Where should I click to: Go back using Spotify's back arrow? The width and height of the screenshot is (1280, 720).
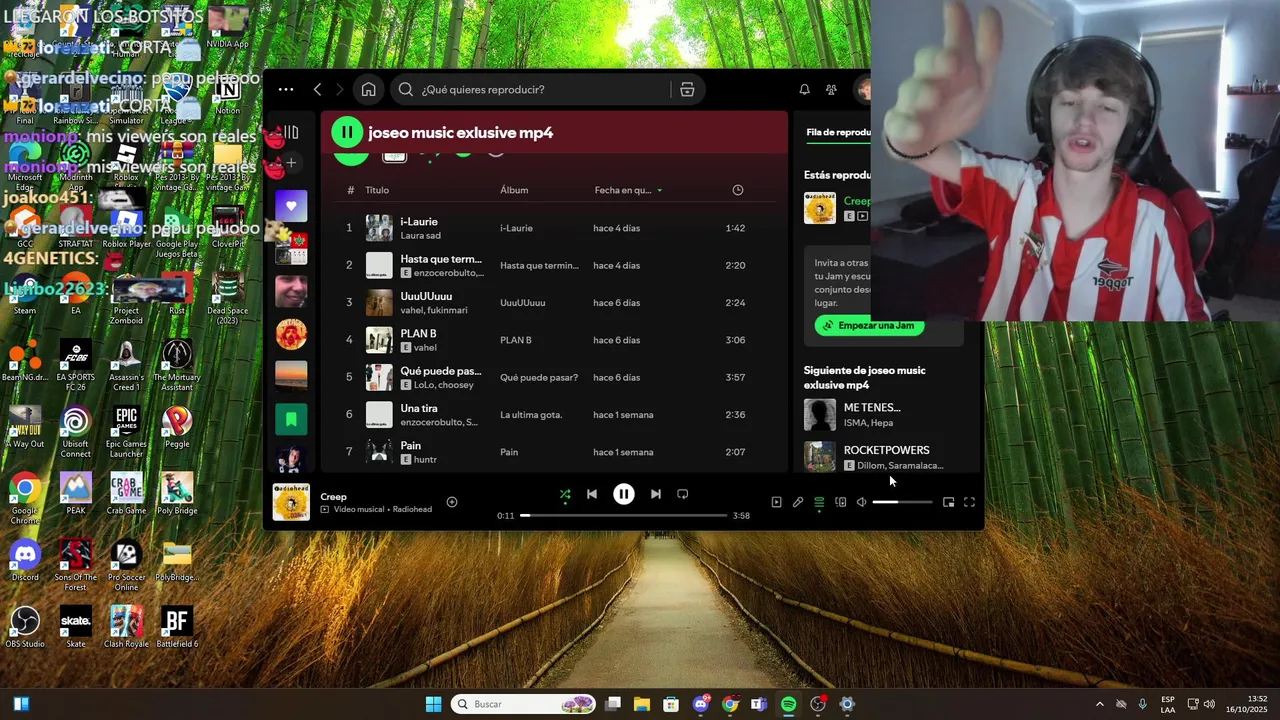pyautogui.click(x=318, y=89)
